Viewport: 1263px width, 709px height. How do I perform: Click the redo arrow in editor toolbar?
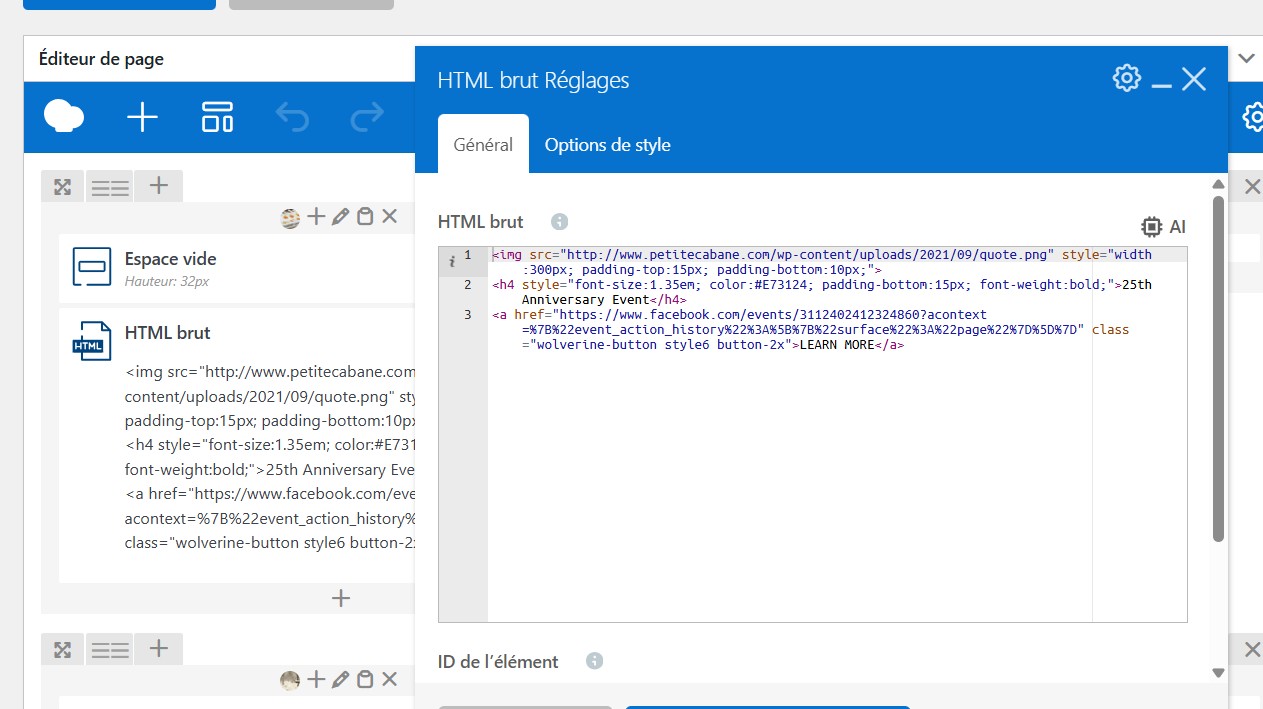367,117
